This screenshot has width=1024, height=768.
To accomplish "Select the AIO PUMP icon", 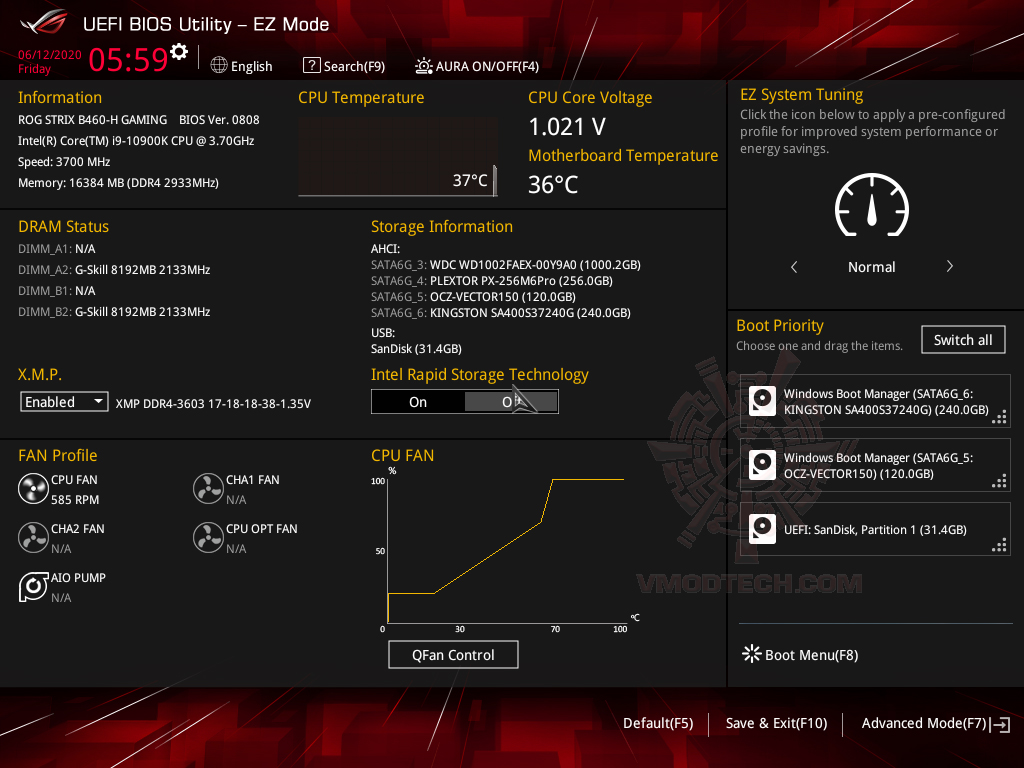I will 33,586.
